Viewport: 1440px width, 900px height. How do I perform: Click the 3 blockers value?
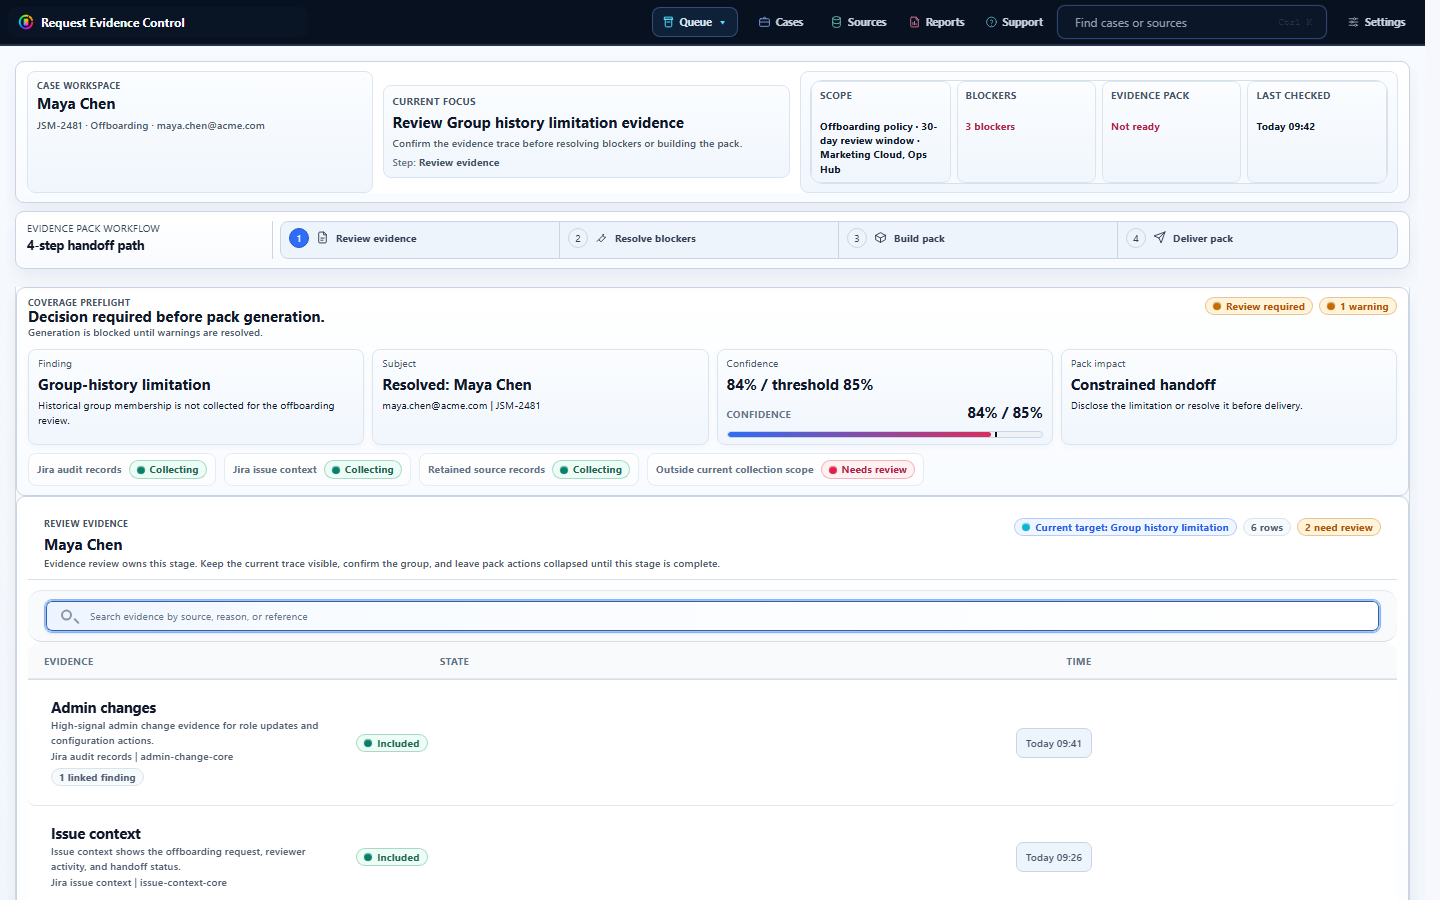point(990,127)
